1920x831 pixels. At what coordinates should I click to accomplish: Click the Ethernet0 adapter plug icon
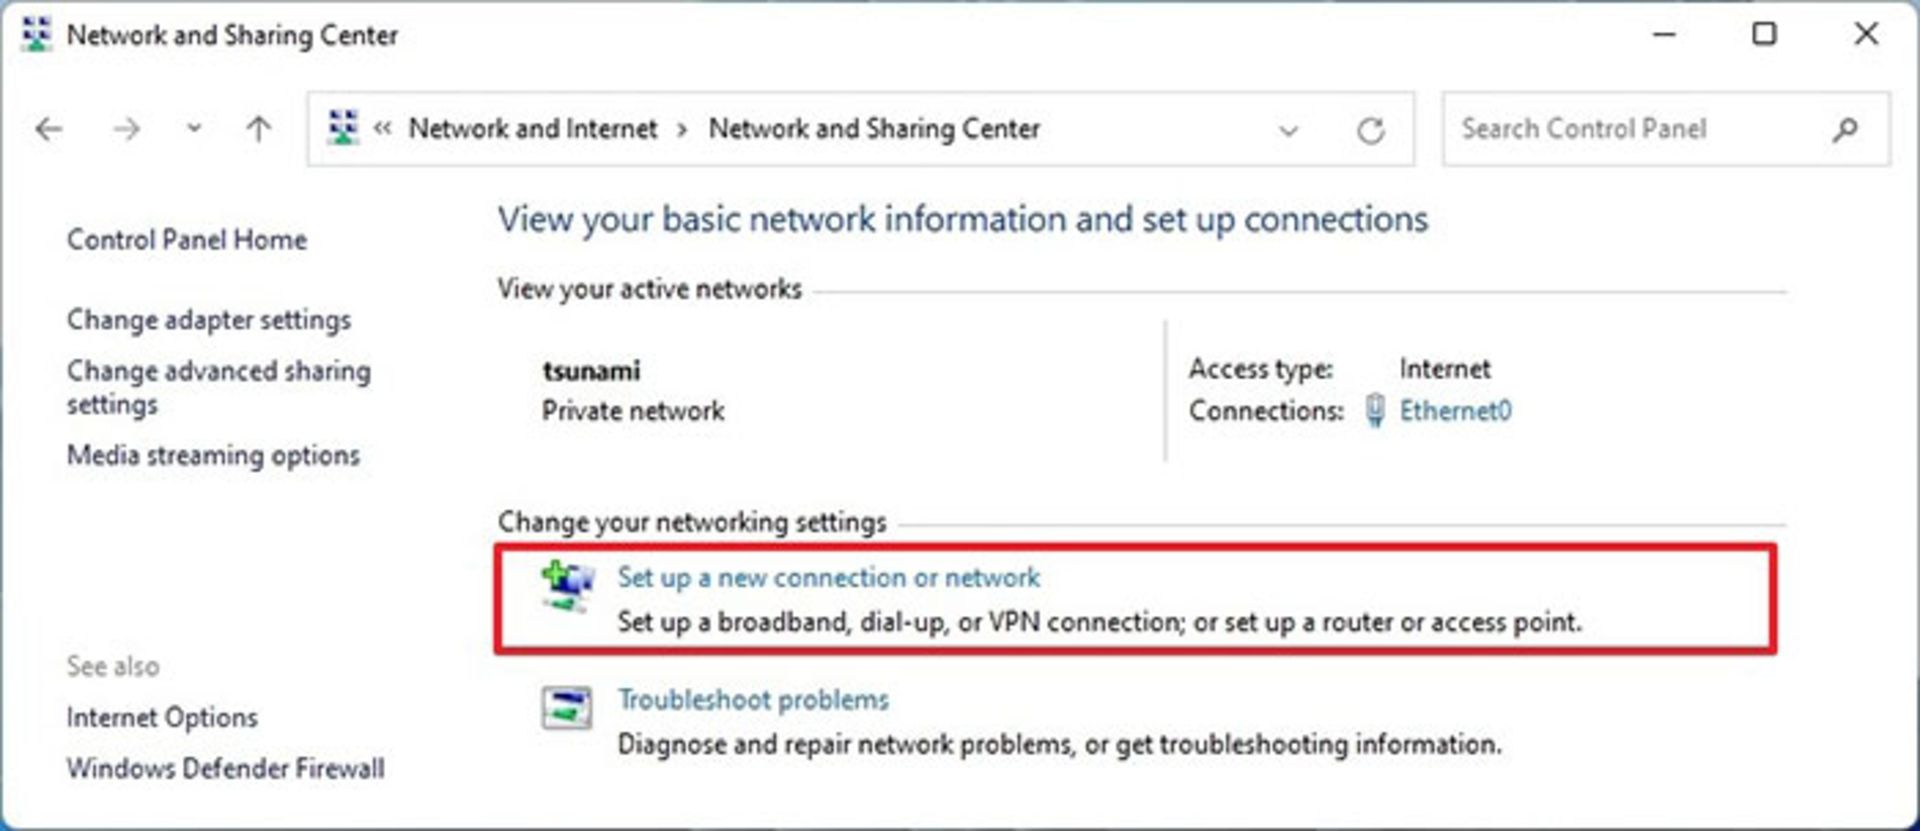pos(1376,411)
